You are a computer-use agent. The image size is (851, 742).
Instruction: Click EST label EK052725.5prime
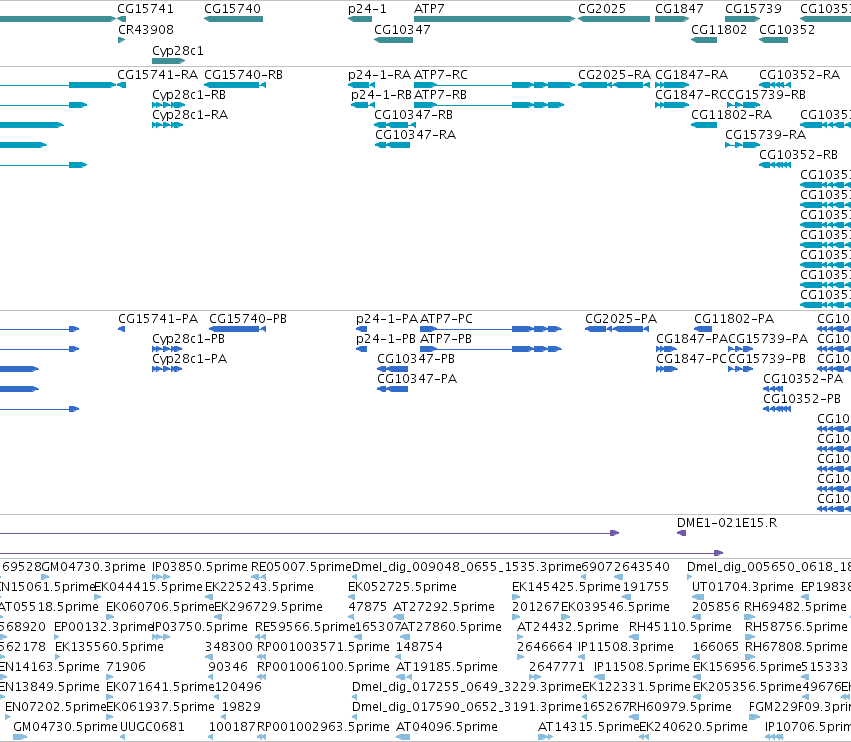[x=402, y=587]
